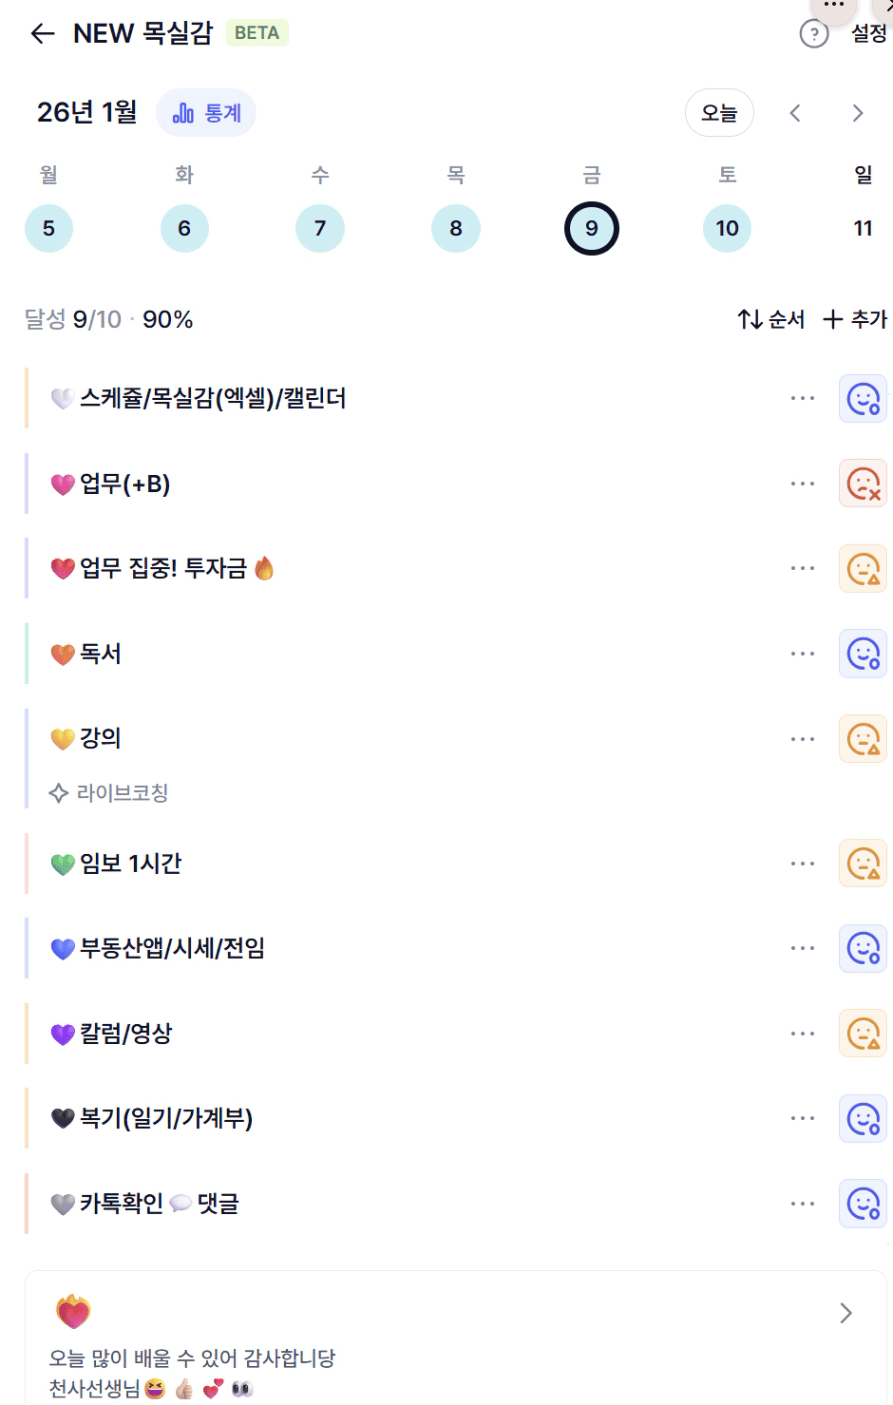Toggle status face for 임보 1시간
This screenshot has height=1405, width=893.
click(x=862, y=863)
